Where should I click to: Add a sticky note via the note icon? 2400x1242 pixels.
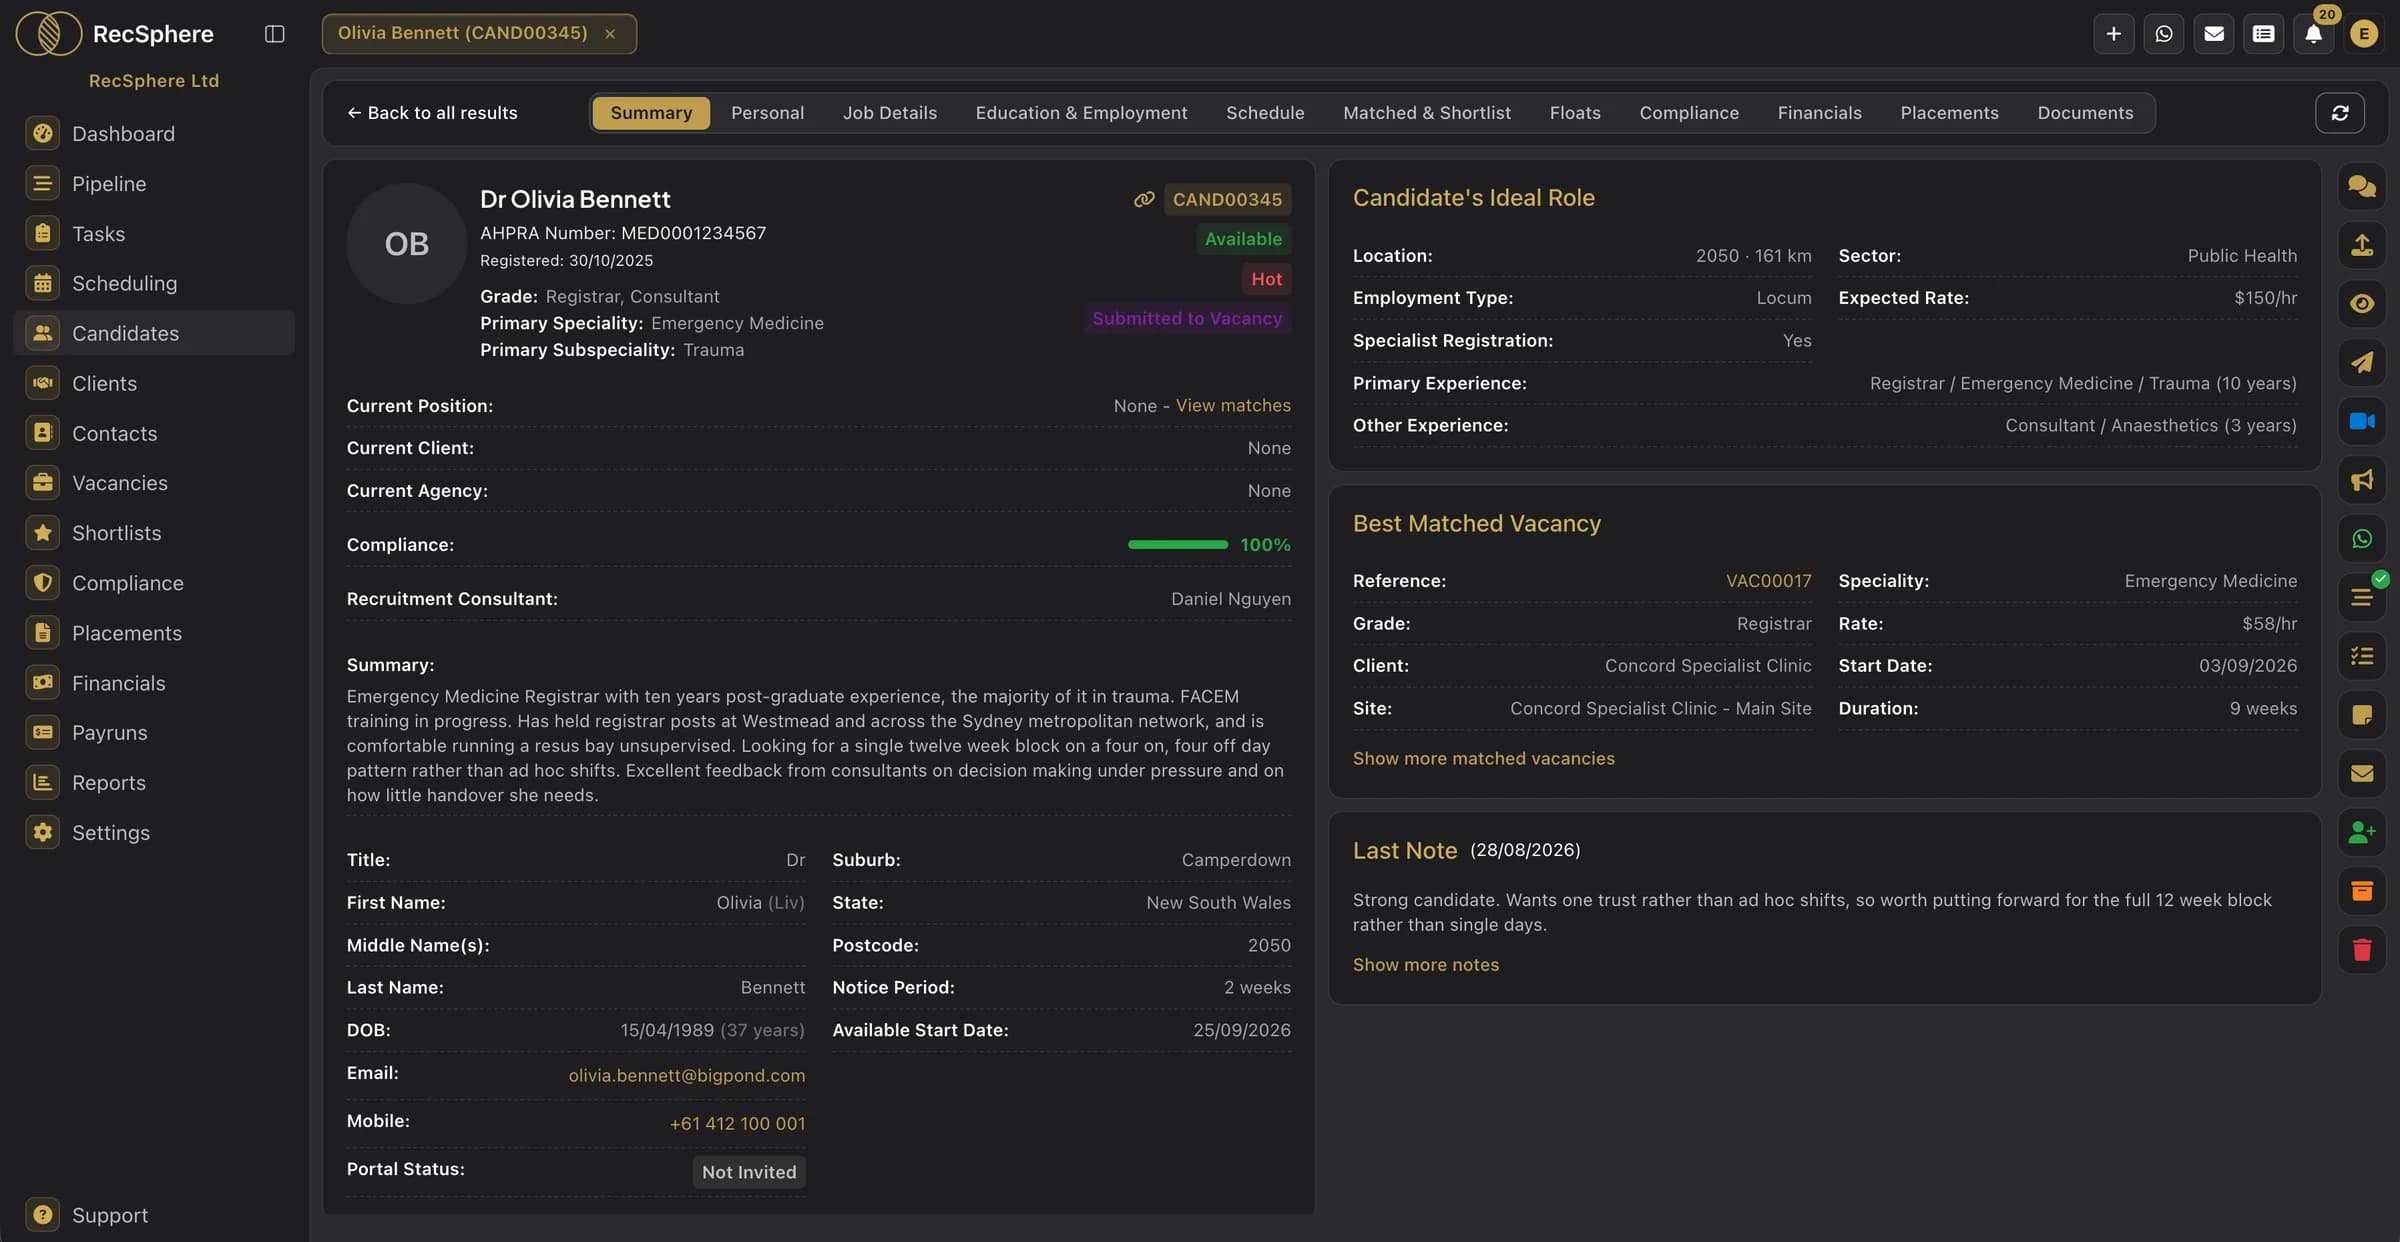[x=2362, y=715]
